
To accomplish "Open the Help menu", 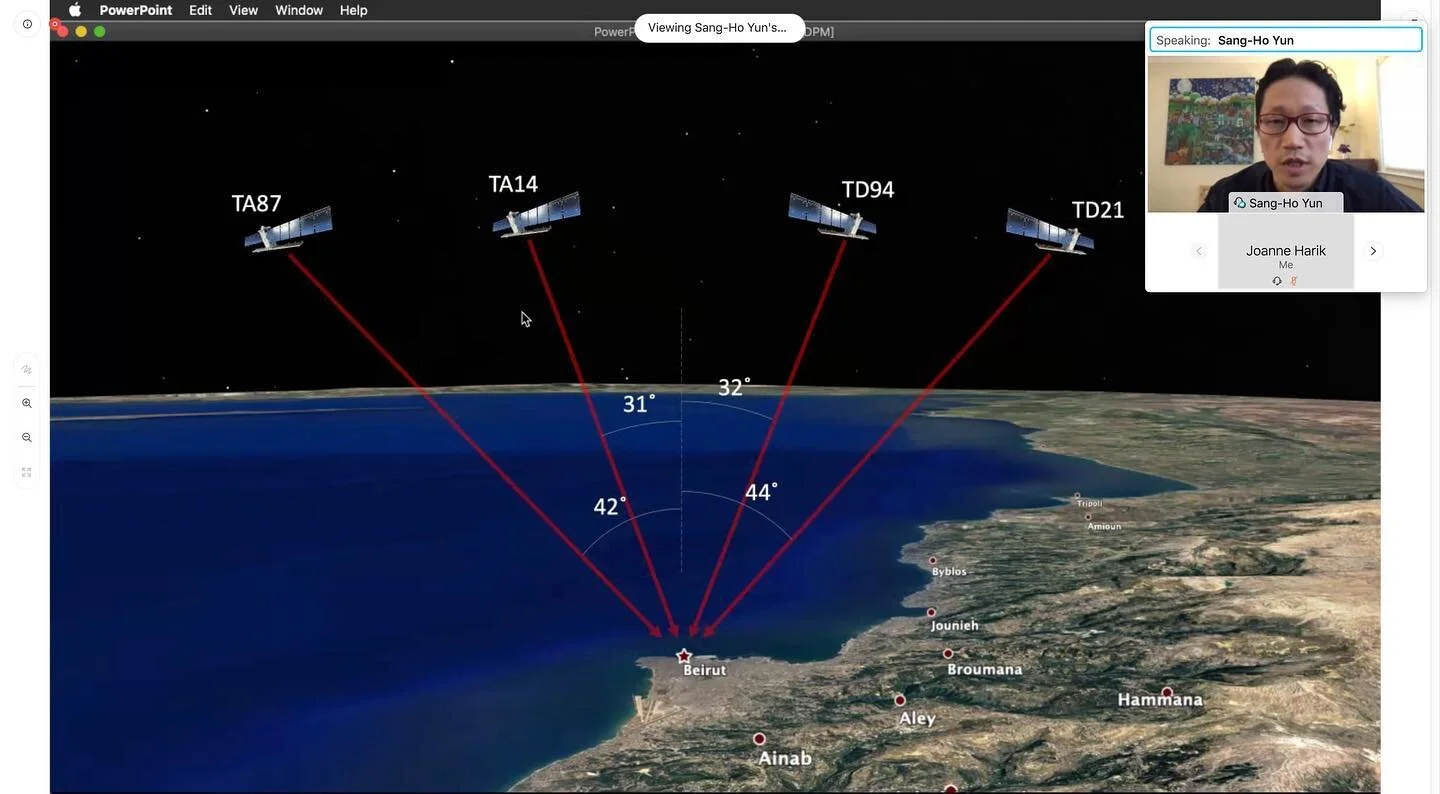I will click(354, 10).
